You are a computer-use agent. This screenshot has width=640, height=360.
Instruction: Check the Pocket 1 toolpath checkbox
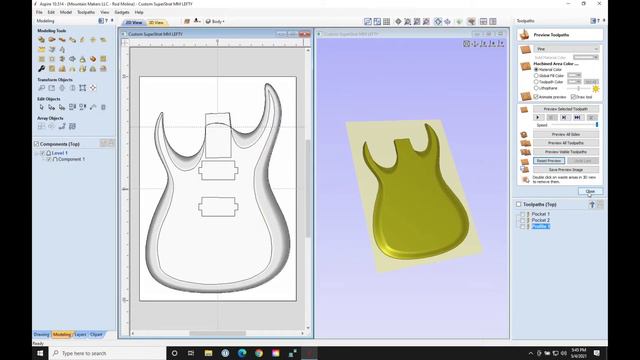pyautogui.click(x=522, y=214)
